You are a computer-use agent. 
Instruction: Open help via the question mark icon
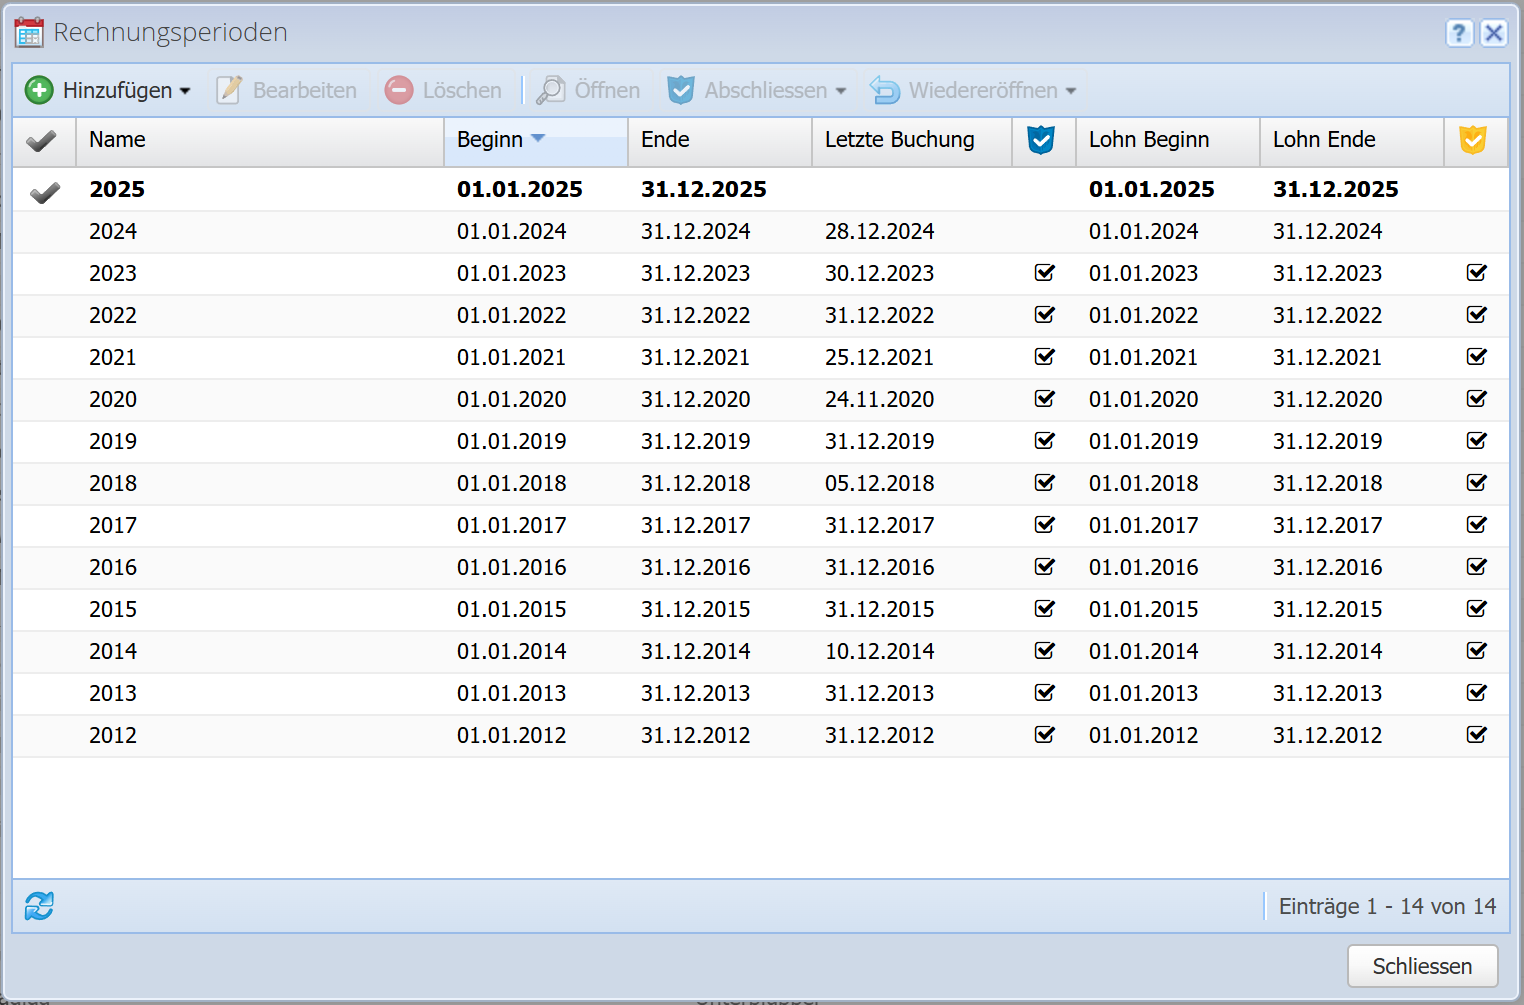(1459, 33)
